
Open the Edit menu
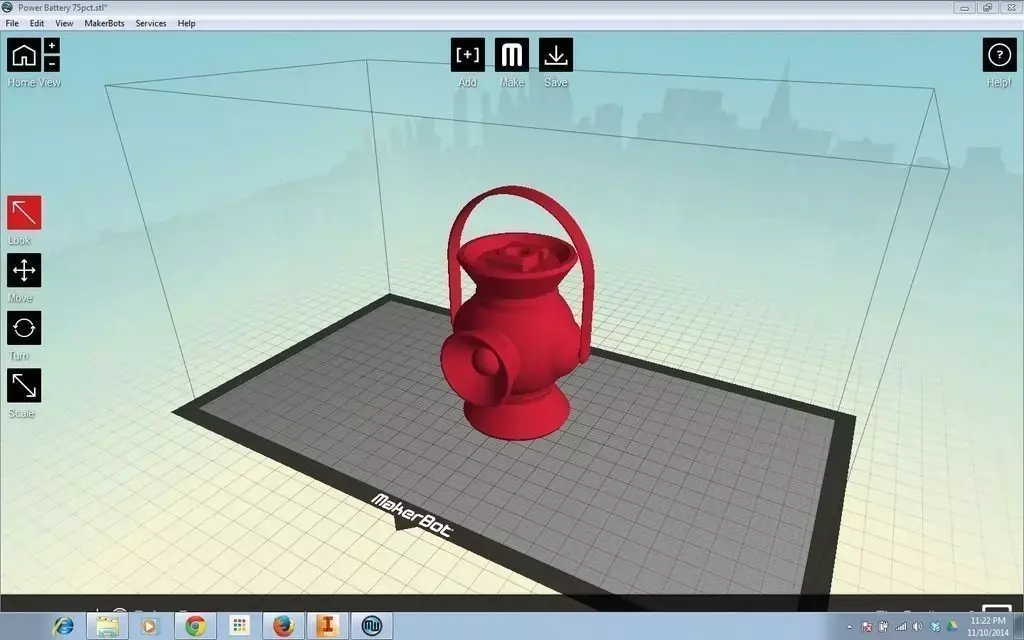(36, 23)
